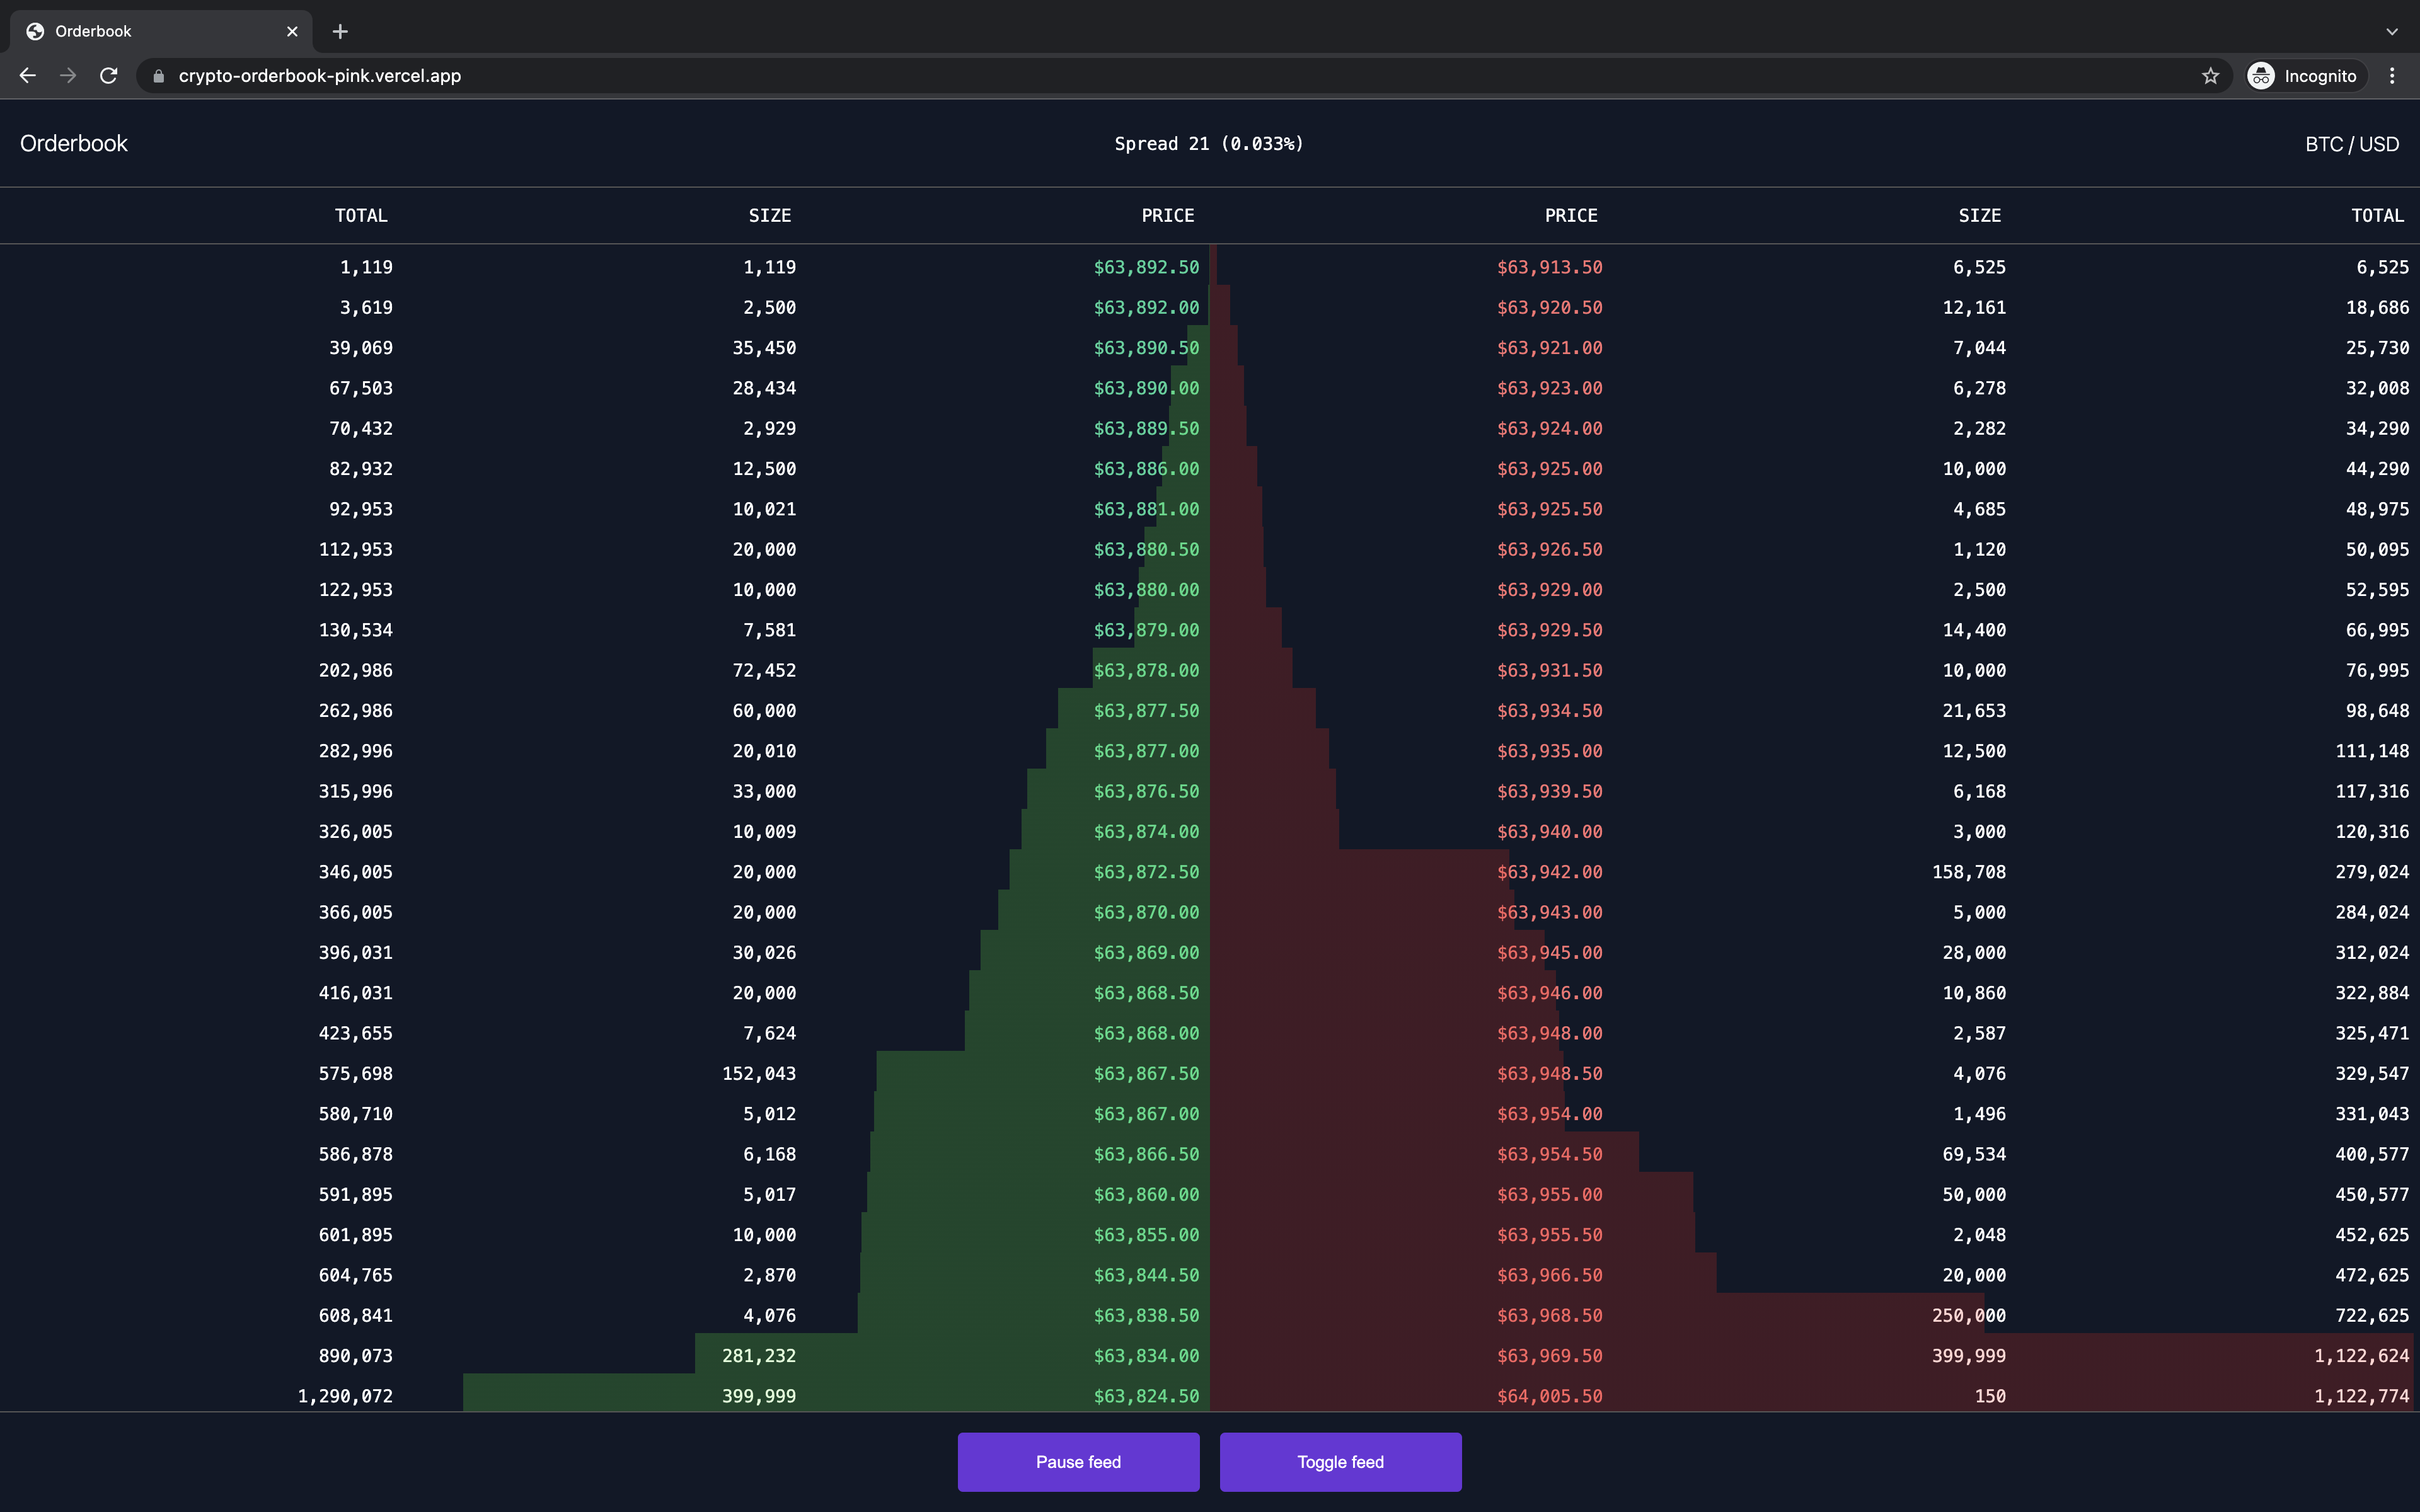
Task: Click the $63,913.50 ask price
Action: tap(1549, 267)
